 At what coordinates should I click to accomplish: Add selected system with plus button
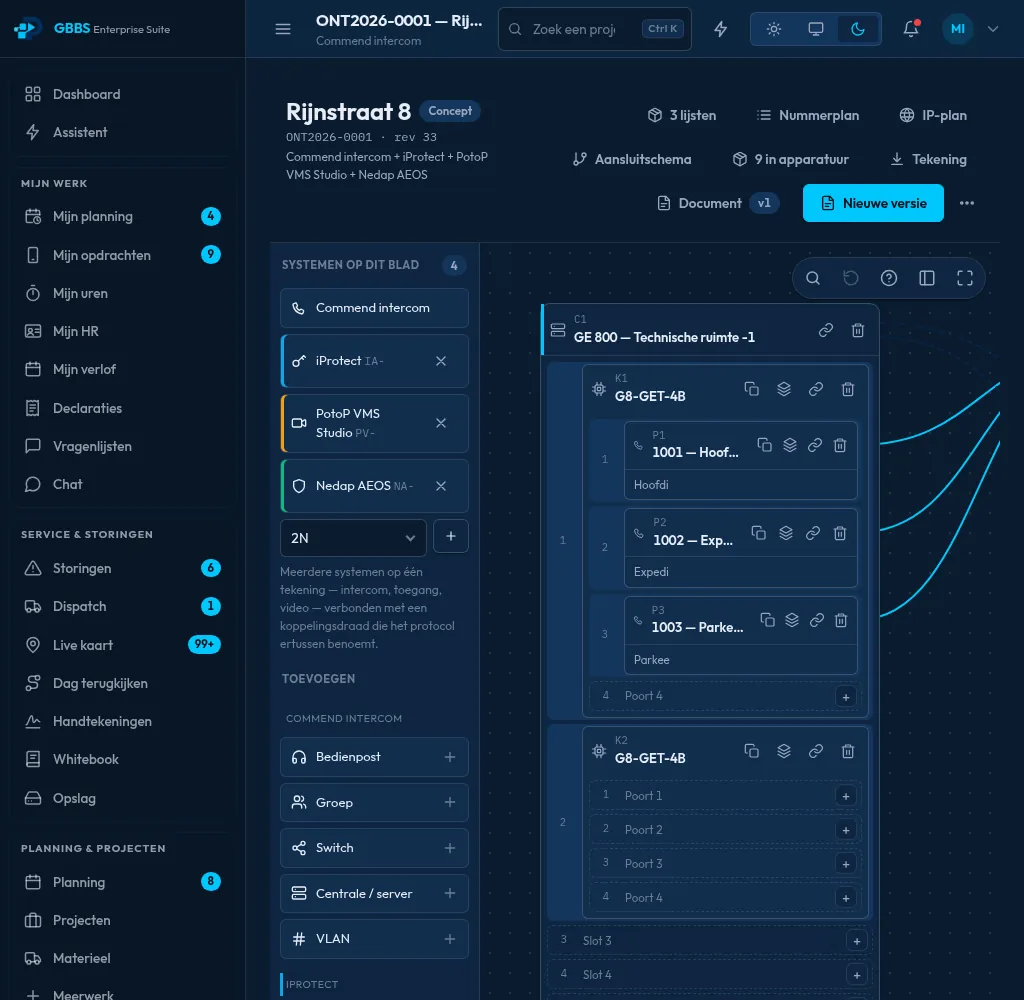click(x=451, y=536)
